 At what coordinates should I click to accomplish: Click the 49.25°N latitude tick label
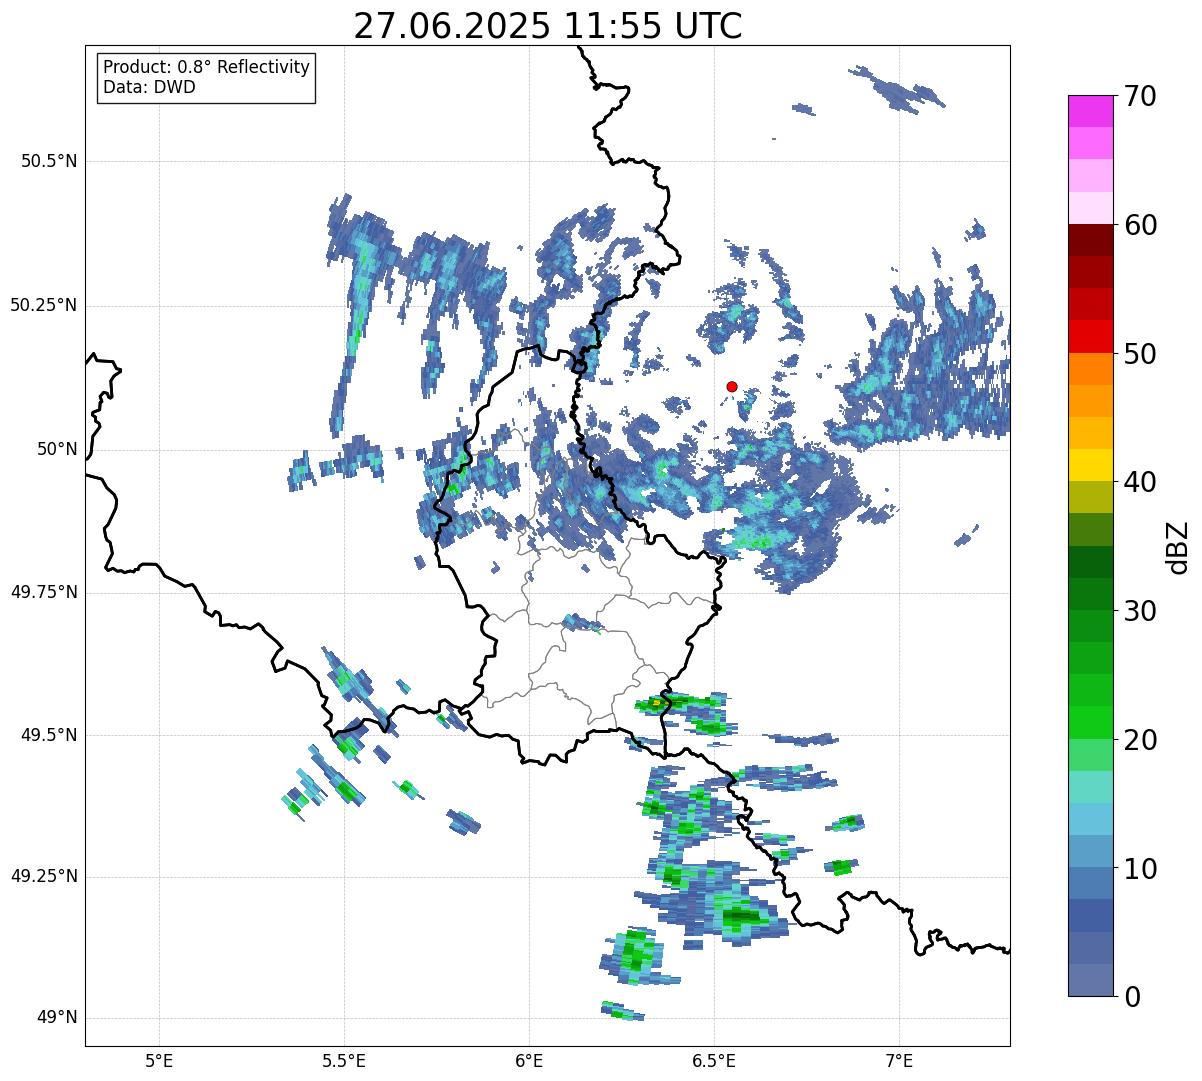(x=44, y=876)
